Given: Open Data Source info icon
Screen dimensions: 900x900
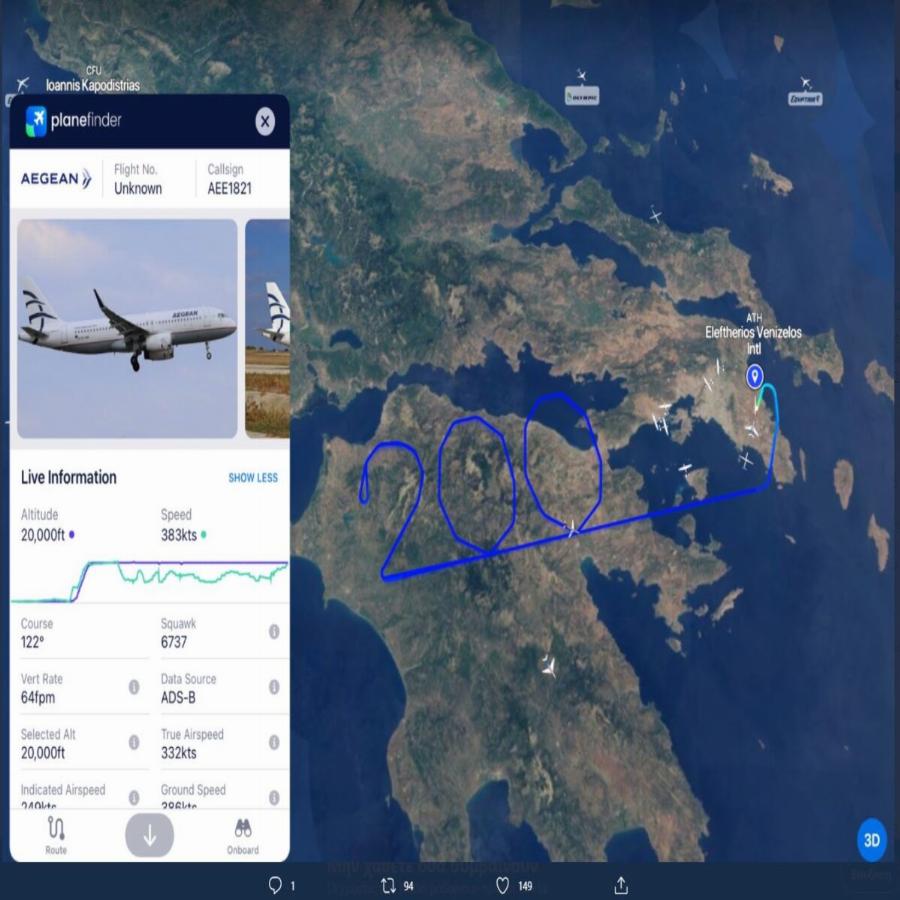Looking at the screenshot, I should click(x=274, y=687).
